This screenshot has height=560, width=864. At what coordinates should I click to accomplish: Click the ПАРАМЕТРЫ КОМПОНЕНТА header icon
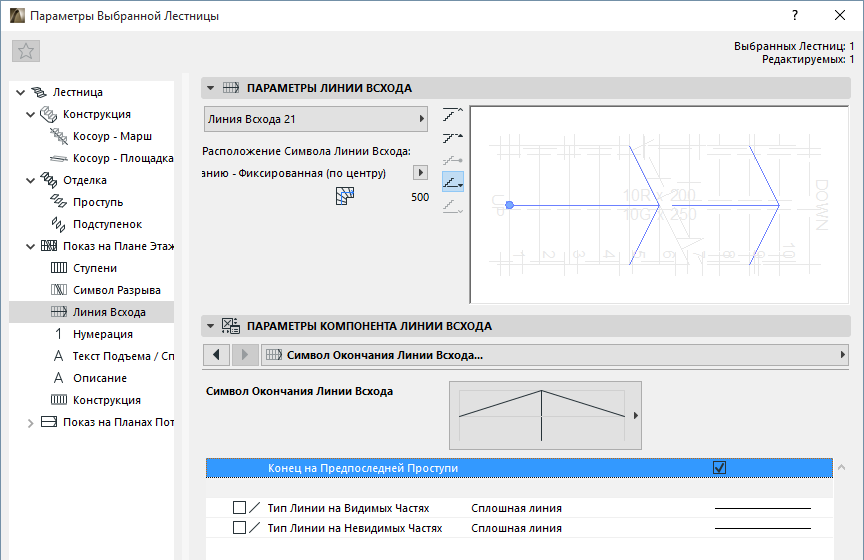pyautogui.click(x=231, y=326)
